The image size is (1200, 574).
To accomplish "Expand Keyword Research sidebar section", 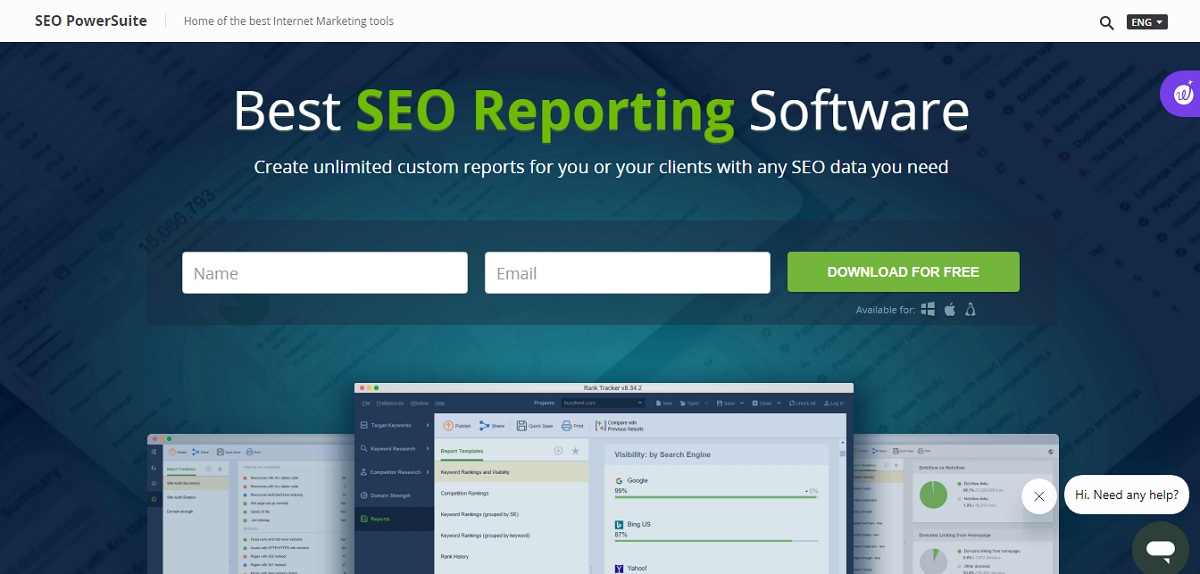I will point(394,449).
